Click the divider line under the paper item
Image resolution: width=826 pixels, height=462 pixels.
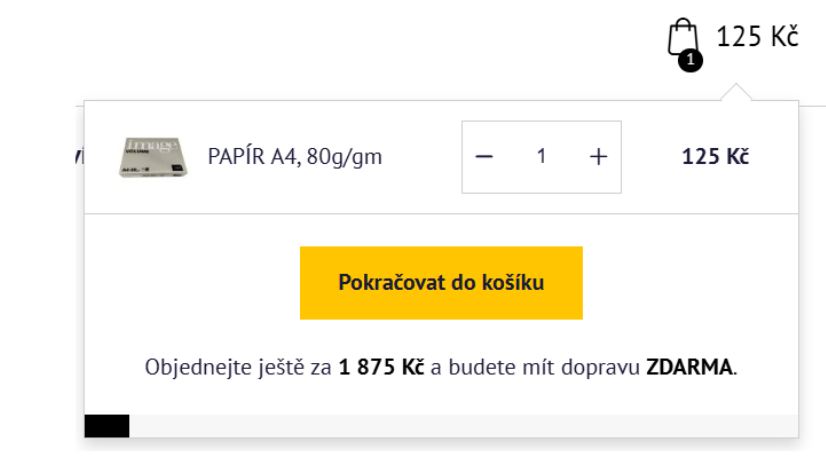(441, 213)
